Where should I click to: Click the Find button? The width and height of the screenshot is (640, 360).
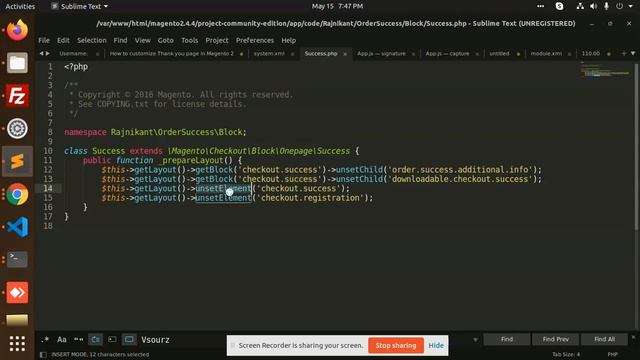pyautogui.click(x=507, y=339)
